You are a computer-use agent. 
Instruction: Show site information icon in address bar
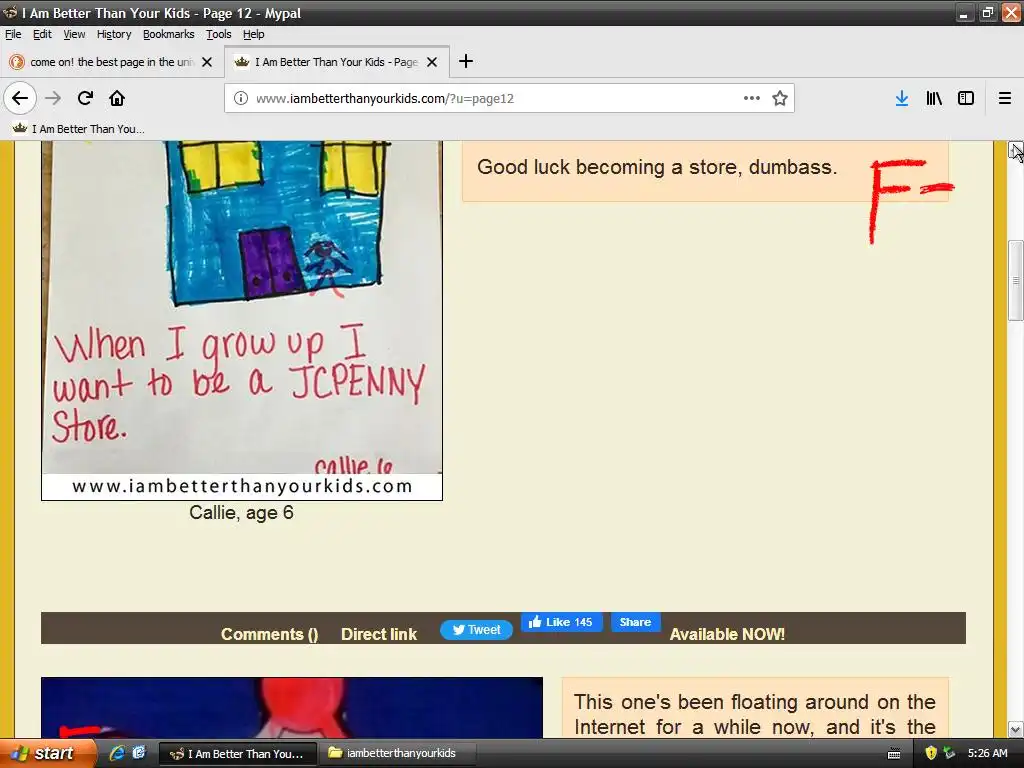coord(241,98)
